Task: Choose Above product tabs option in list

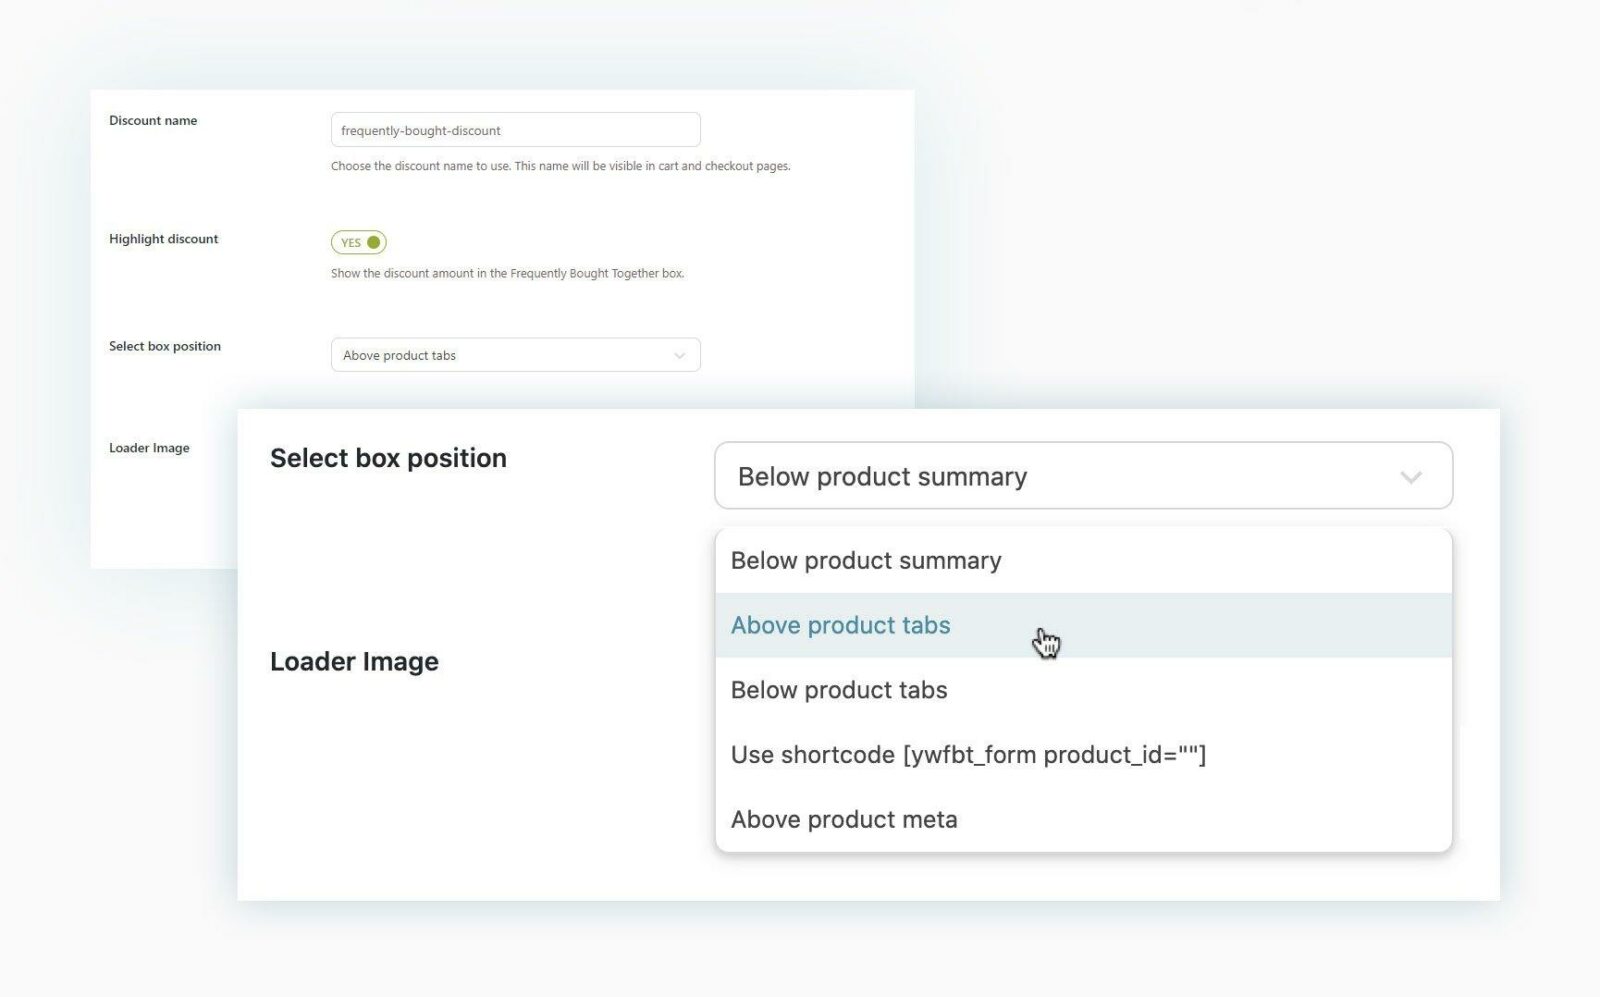Action: (x=1083, y=625)
